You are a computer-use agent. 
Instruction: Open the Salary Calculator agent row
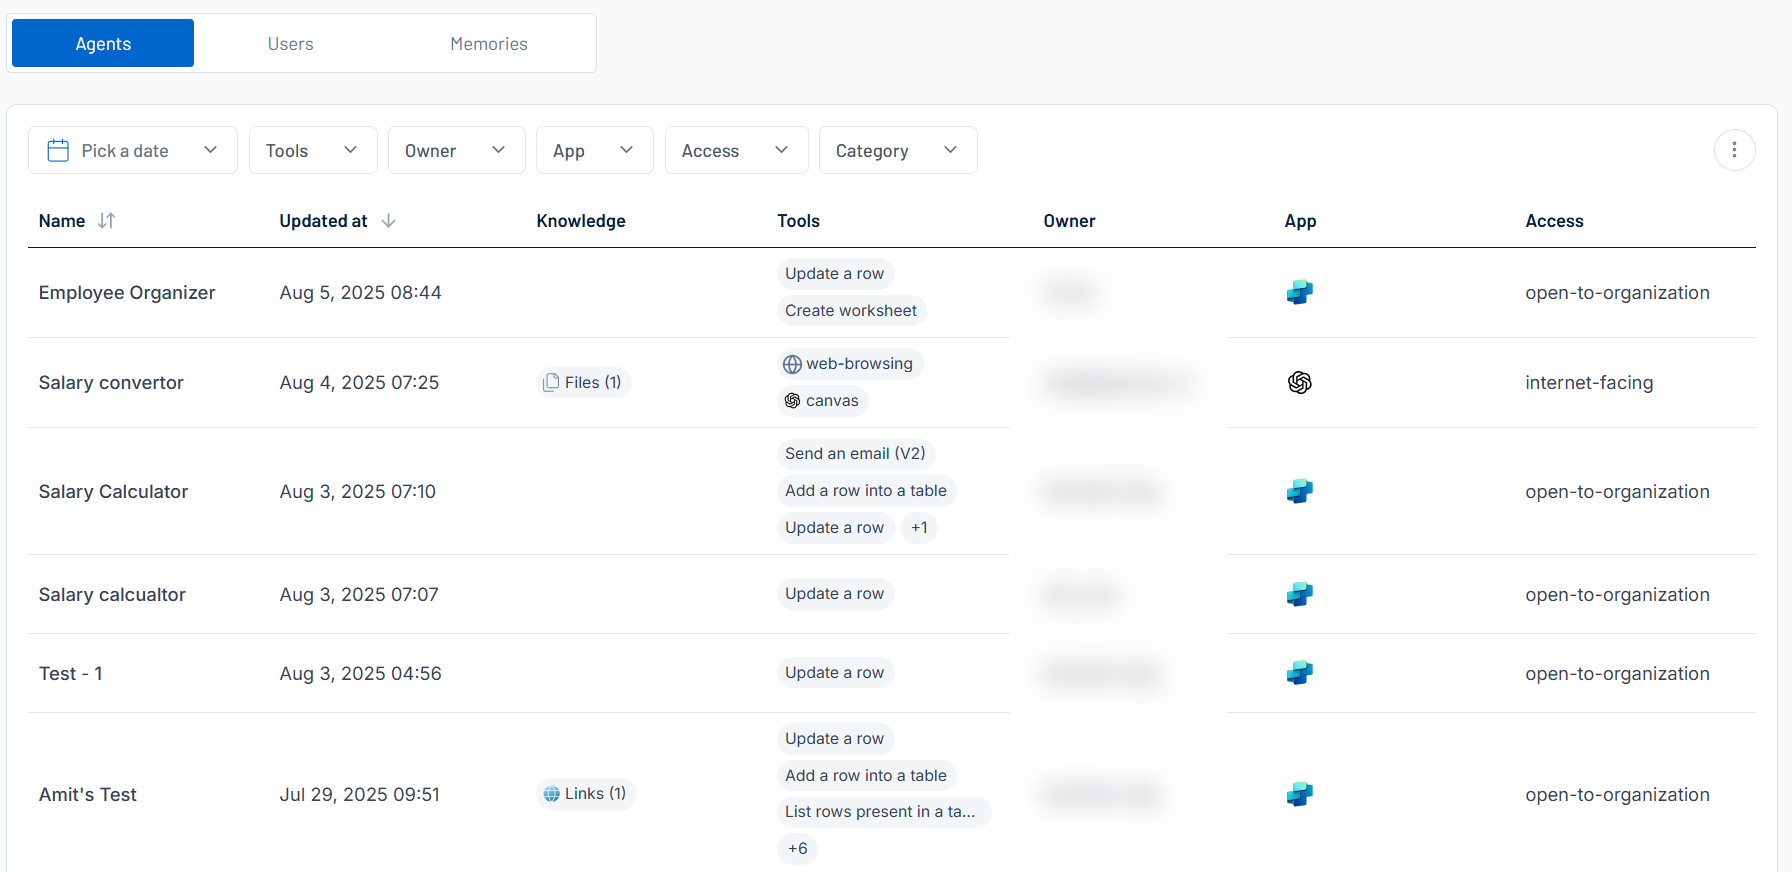(113, 492)
